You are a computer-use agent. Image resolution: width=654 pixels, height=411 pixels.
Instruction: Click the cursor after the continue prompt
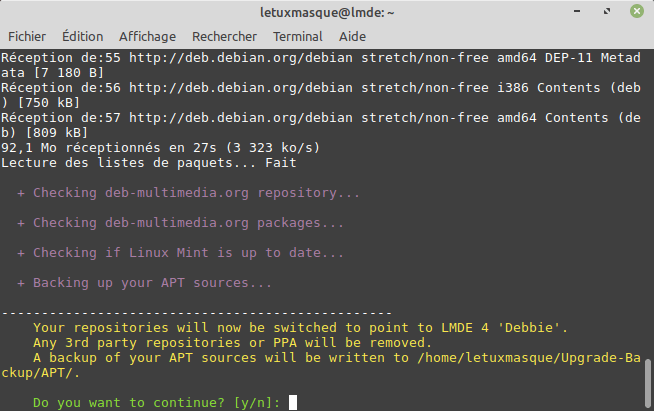point(292,403)
